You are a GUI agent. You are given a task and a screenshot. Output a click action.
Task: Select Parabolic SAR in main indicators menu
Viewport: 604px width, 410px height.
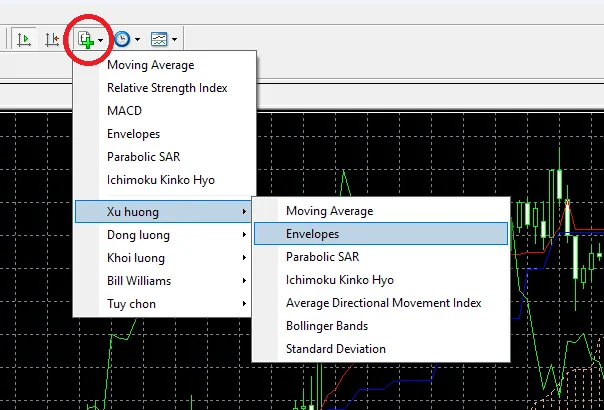(x=165, y=157)
